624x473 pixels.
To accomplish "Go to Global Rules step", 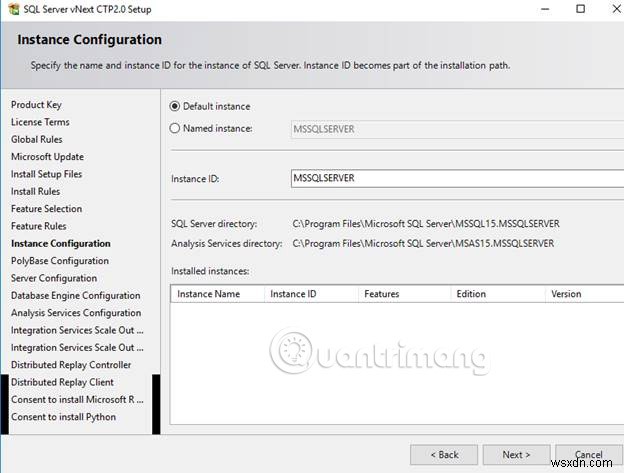I will (x=37, y=140).
